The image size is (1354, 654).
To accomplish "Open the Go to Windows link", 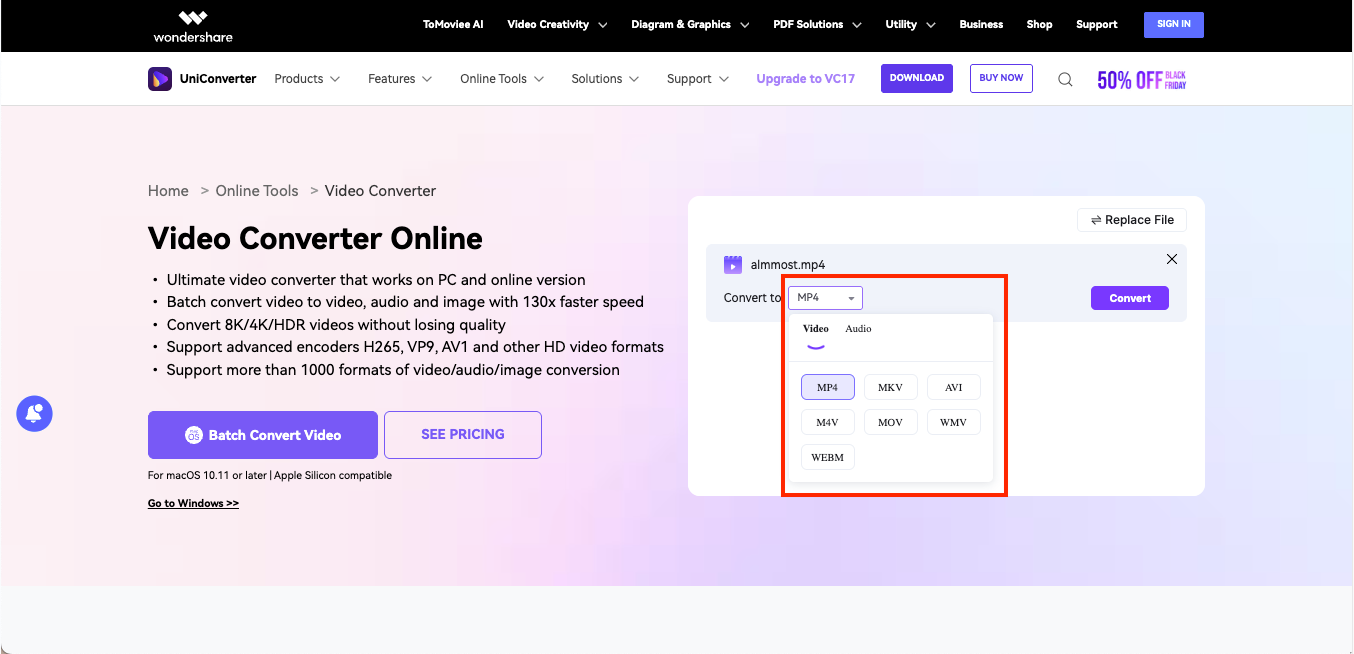I will [x=193, y=503].
